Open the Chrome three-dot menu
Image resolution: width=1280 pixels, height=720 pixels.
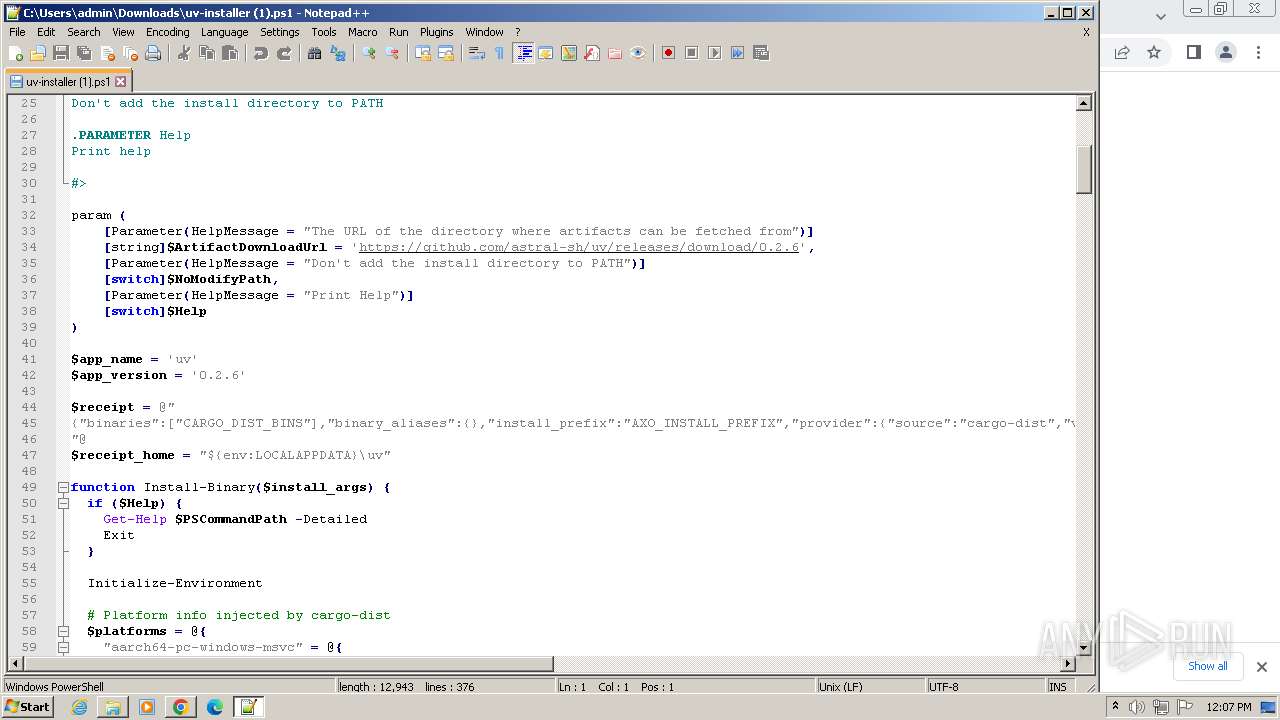pos(1259,52)
